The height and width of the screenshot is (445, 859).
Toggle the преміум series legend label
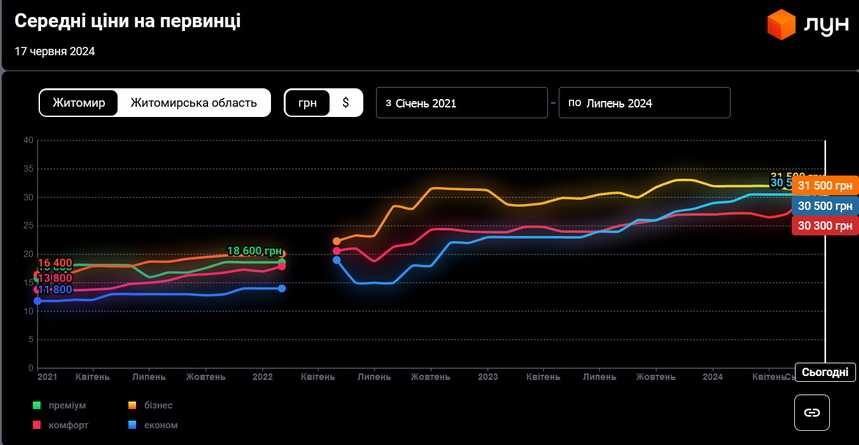pos(68,405)
